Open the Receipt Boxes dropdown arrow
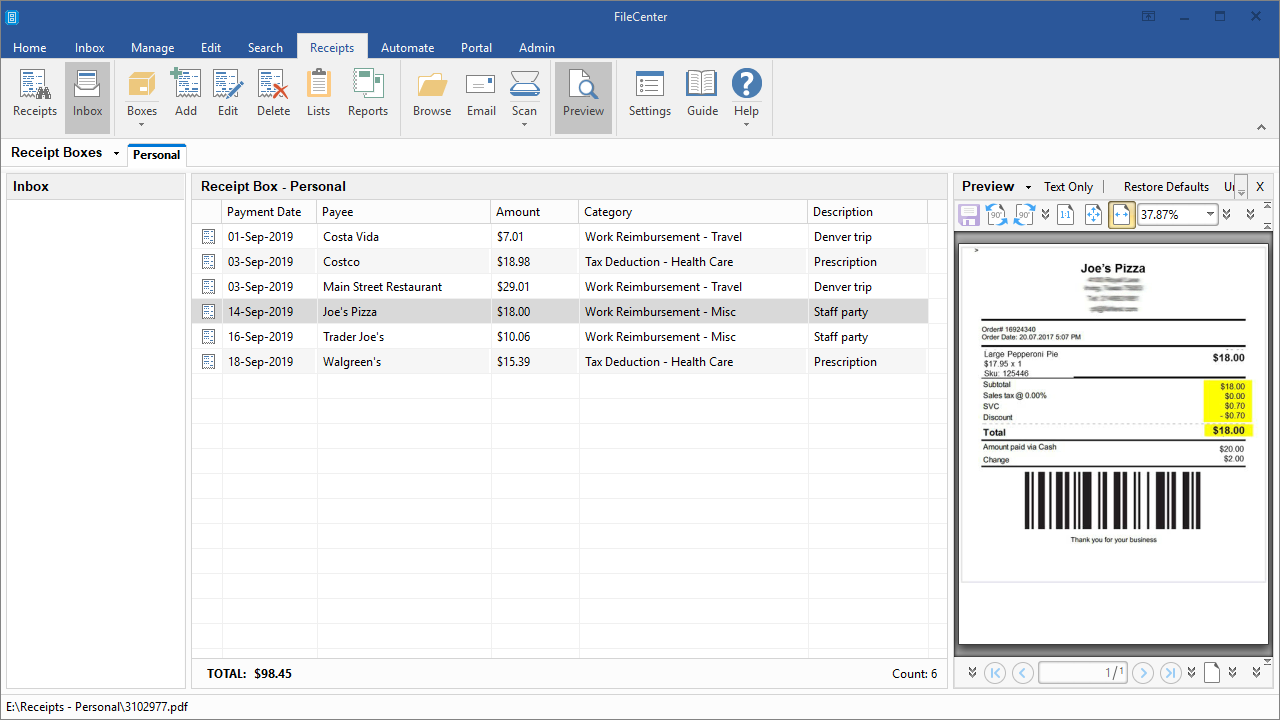The height and width of the screenshot is (720, 1280). pyautogui.click(x=116, y=154)
